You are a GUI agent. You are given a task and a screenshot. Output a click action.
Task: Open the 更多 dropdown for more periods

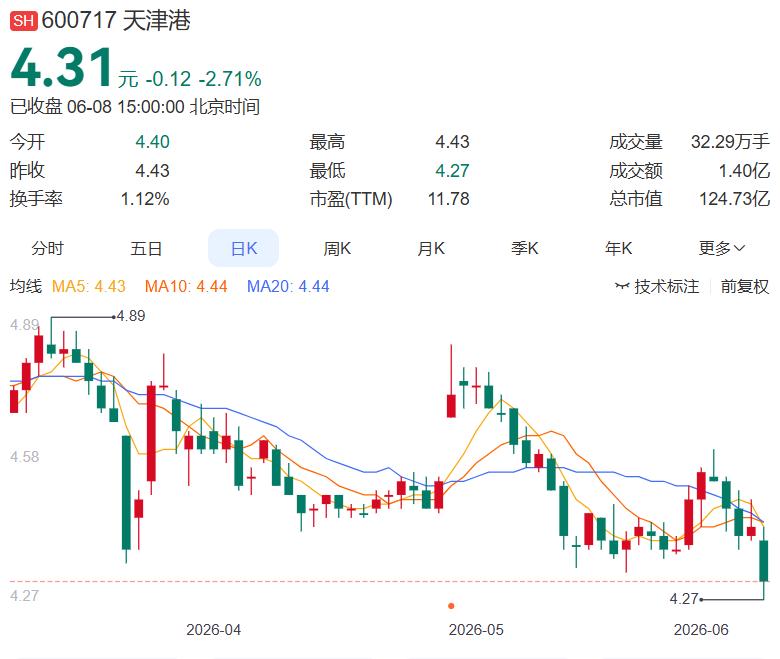click(x=721, y=248)
